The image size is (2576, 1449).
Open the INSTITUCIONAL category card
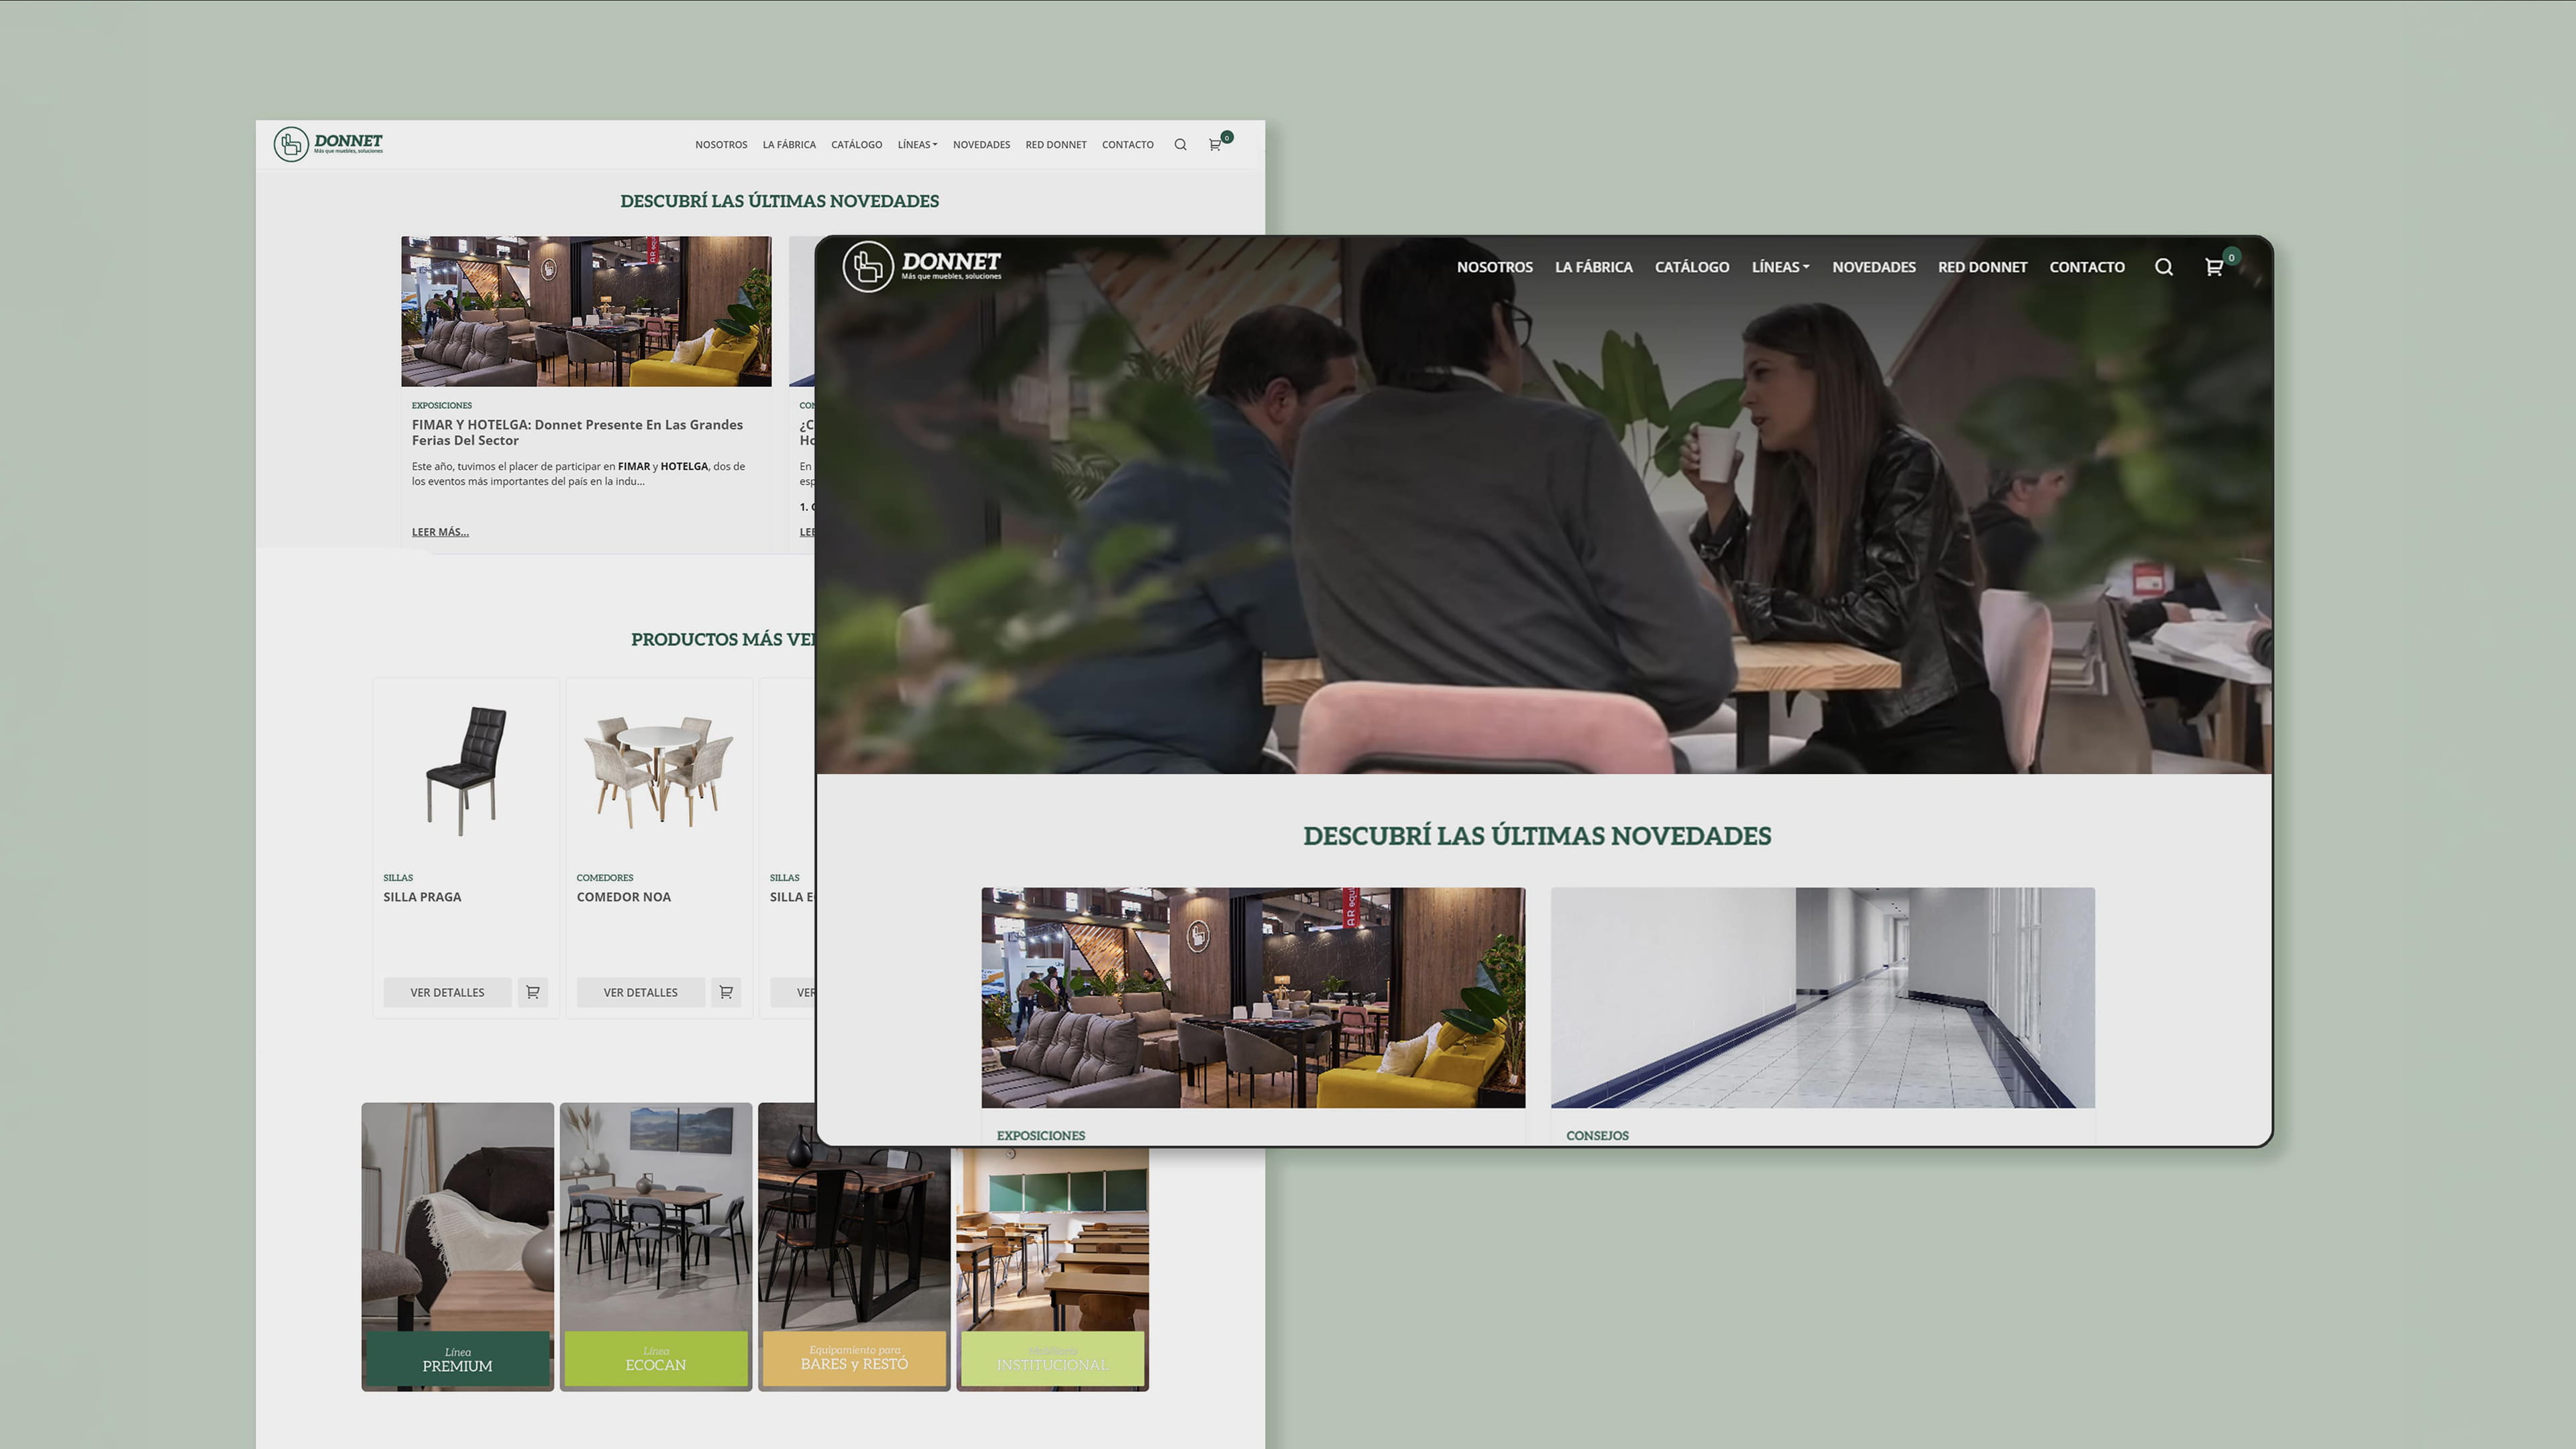coord(1052,1269)
